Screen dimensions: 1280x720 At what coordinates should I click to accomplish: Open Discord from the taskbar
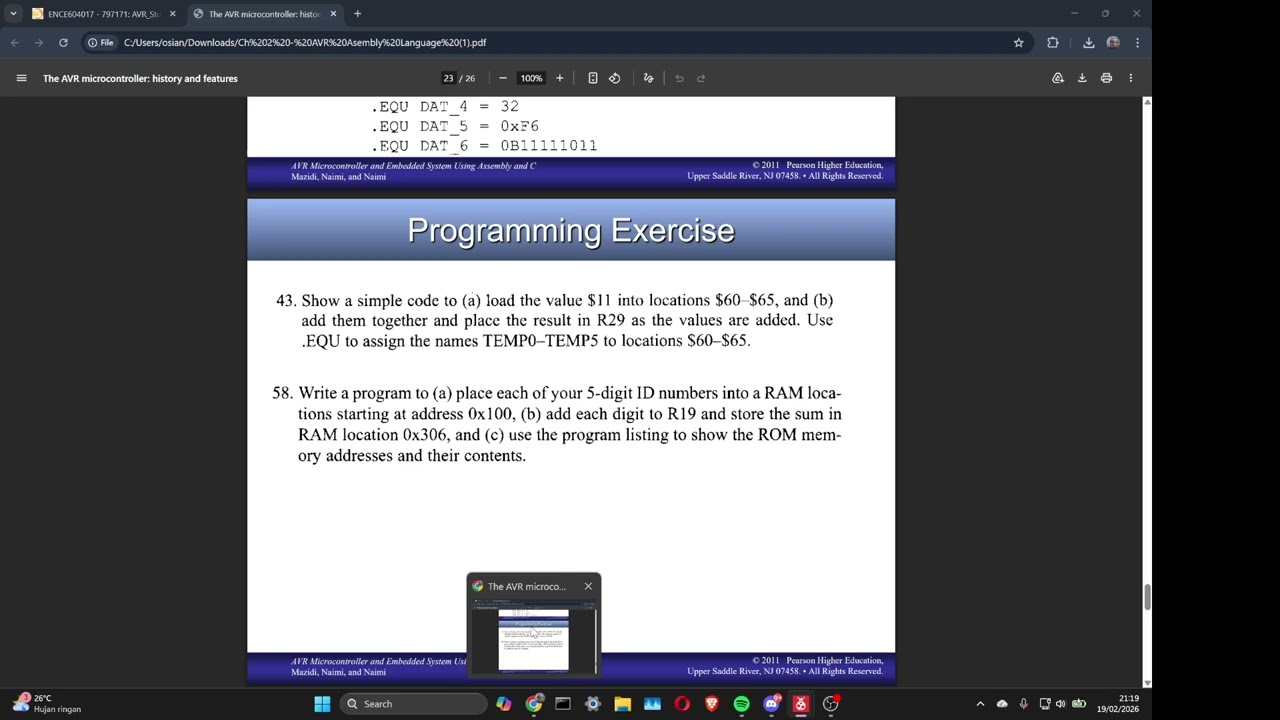click(x=771, y=704)
